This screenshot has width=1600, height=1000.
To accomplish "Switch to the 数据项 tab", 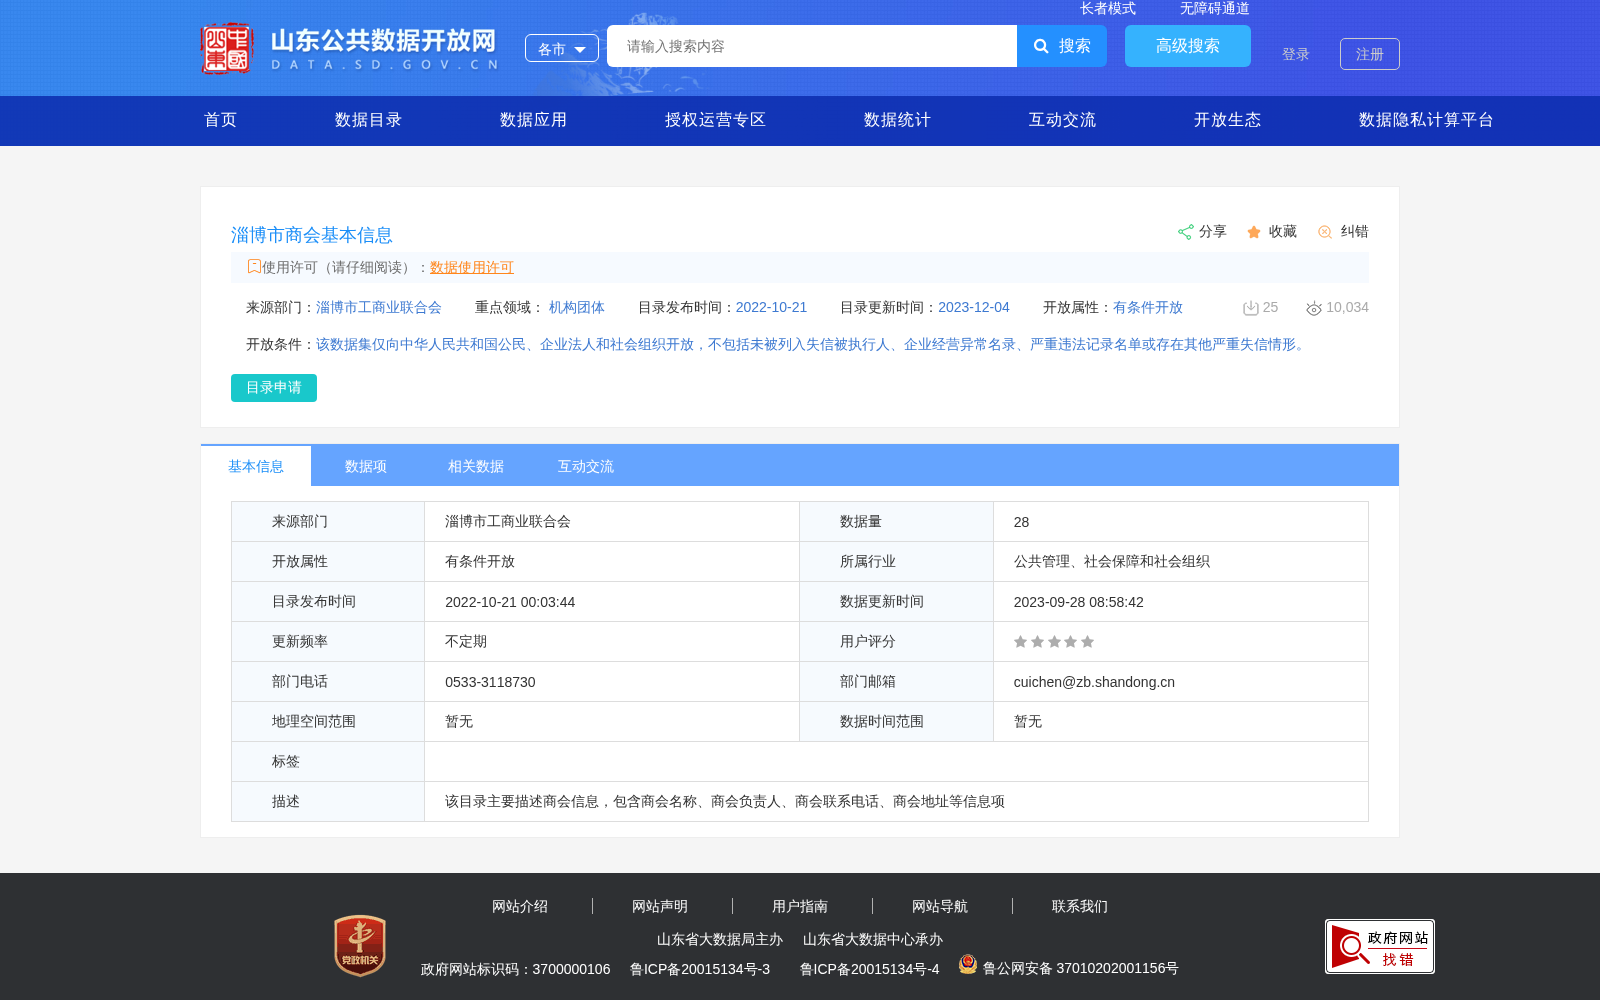I will 366,466.
